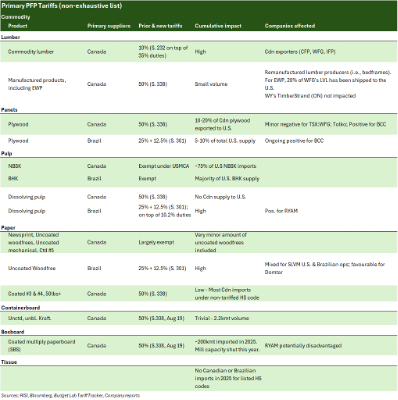Image resolution: width=398 pixels, height=400 pixels.
Task: Click '~70% of U.S NBSK imports' cell
Action: (x=225, y=166)
